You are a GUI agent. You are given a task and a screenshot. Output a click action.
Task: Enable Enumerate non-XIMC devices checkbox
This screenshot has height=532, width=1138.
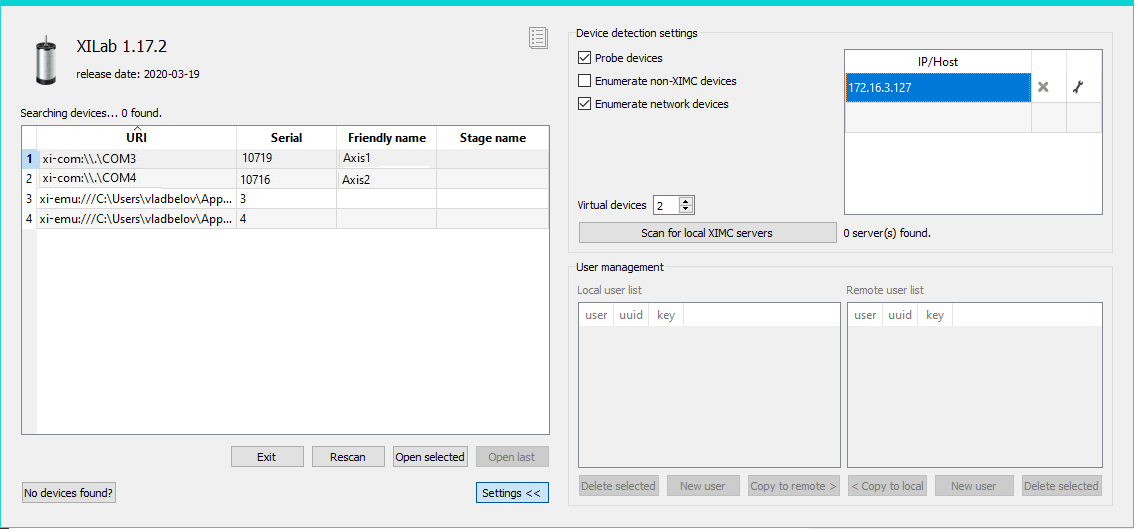tap(585, 81)
